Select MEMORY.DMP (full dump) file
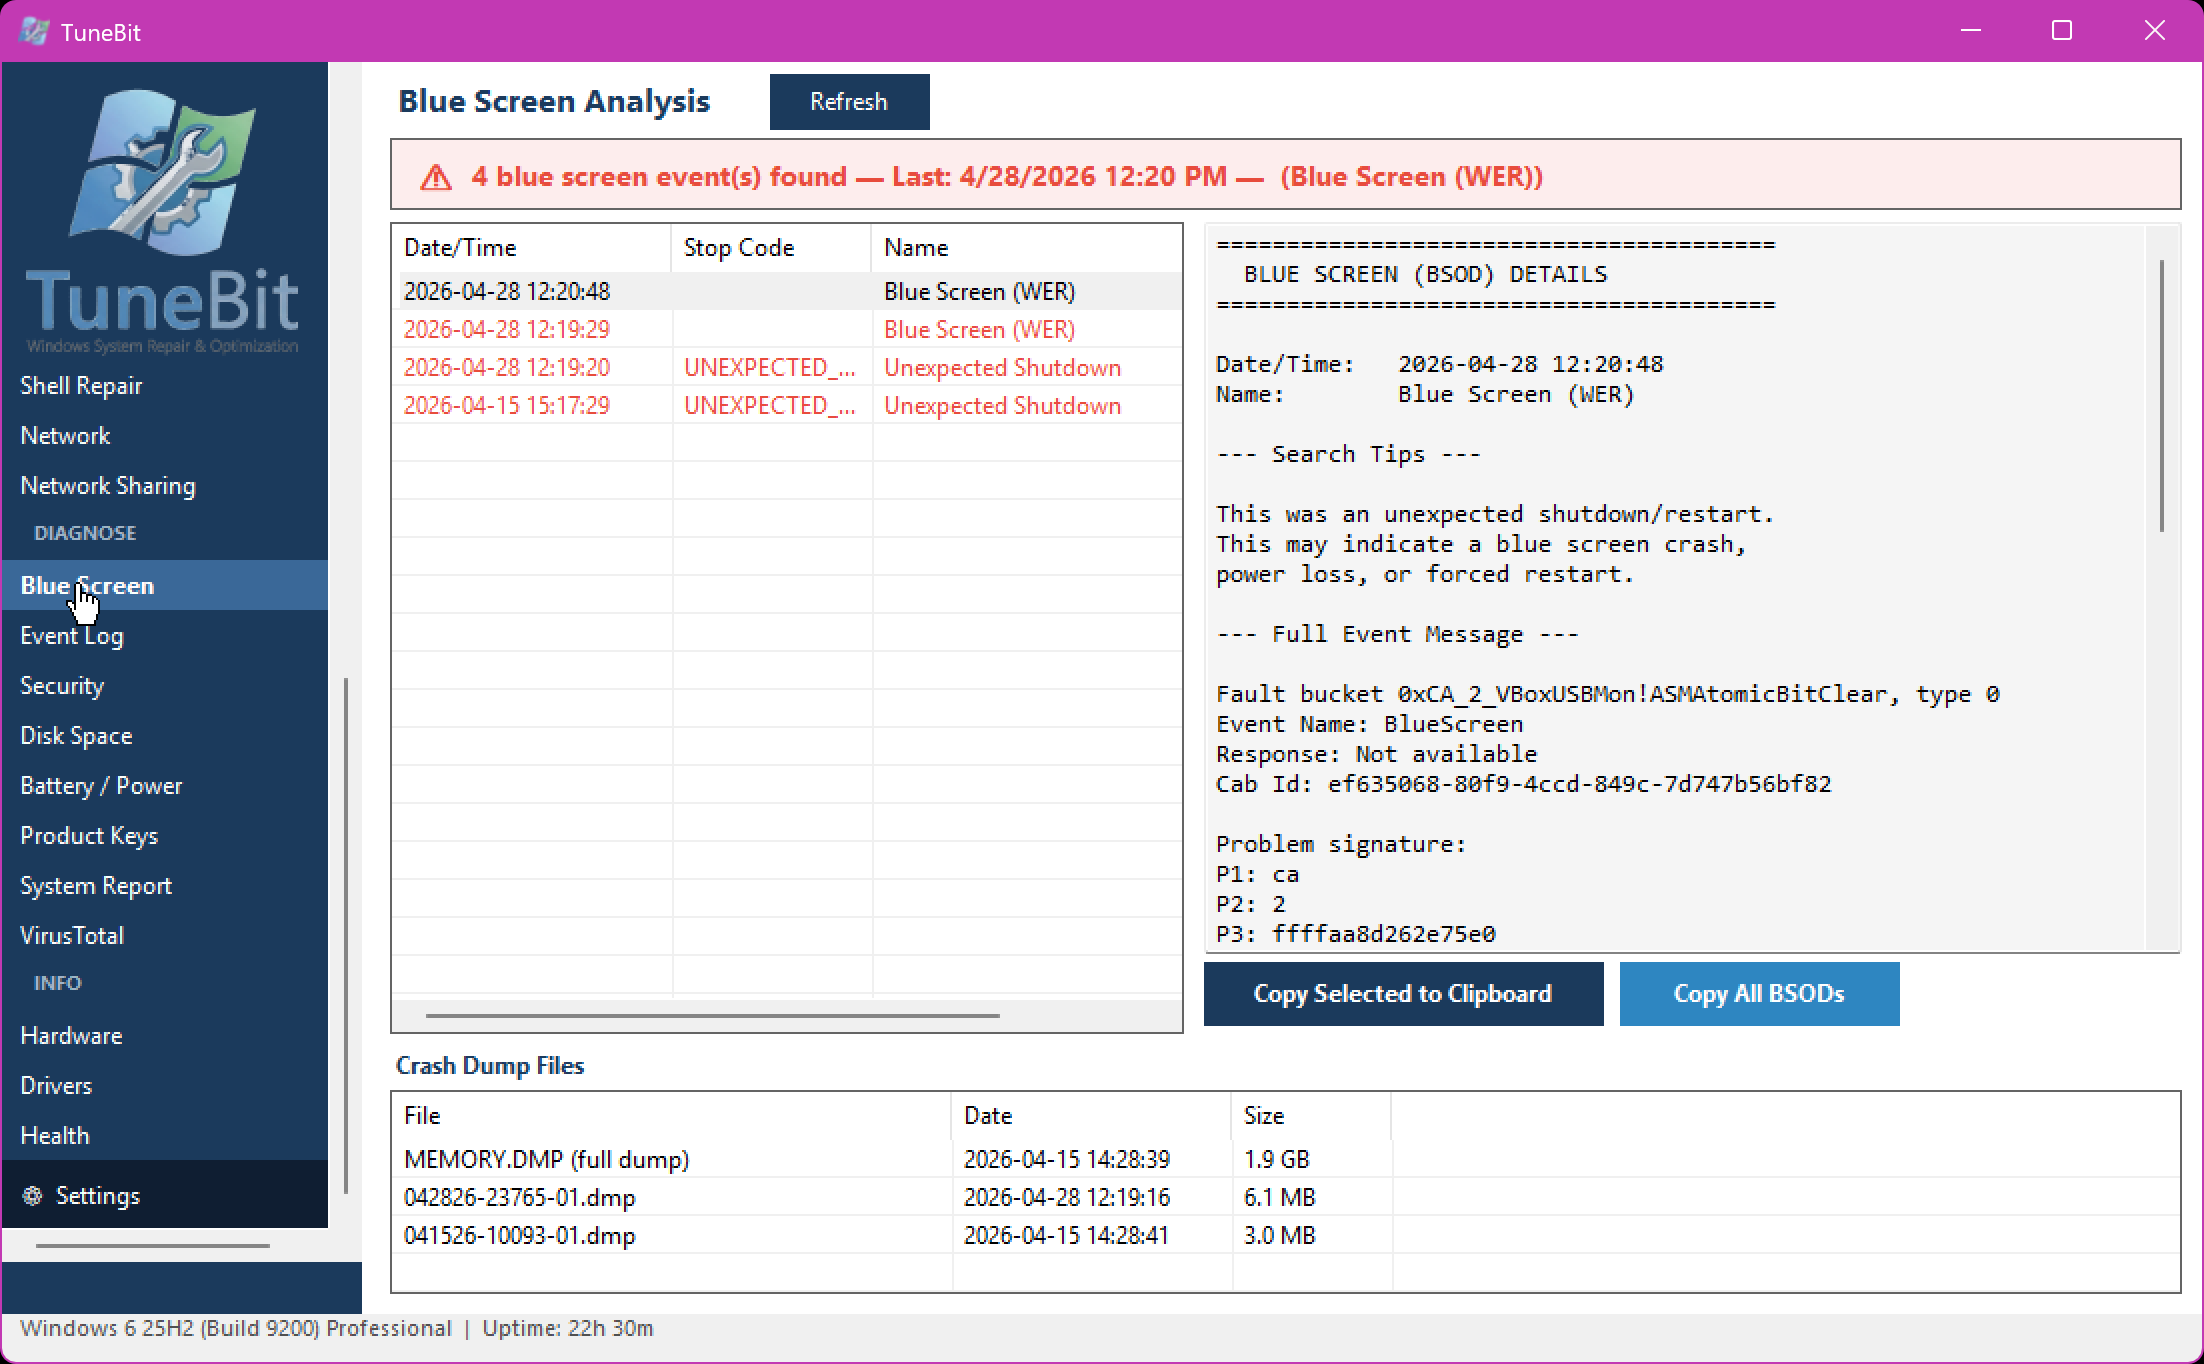The image size is (2204, 1364). [547, 1159]
